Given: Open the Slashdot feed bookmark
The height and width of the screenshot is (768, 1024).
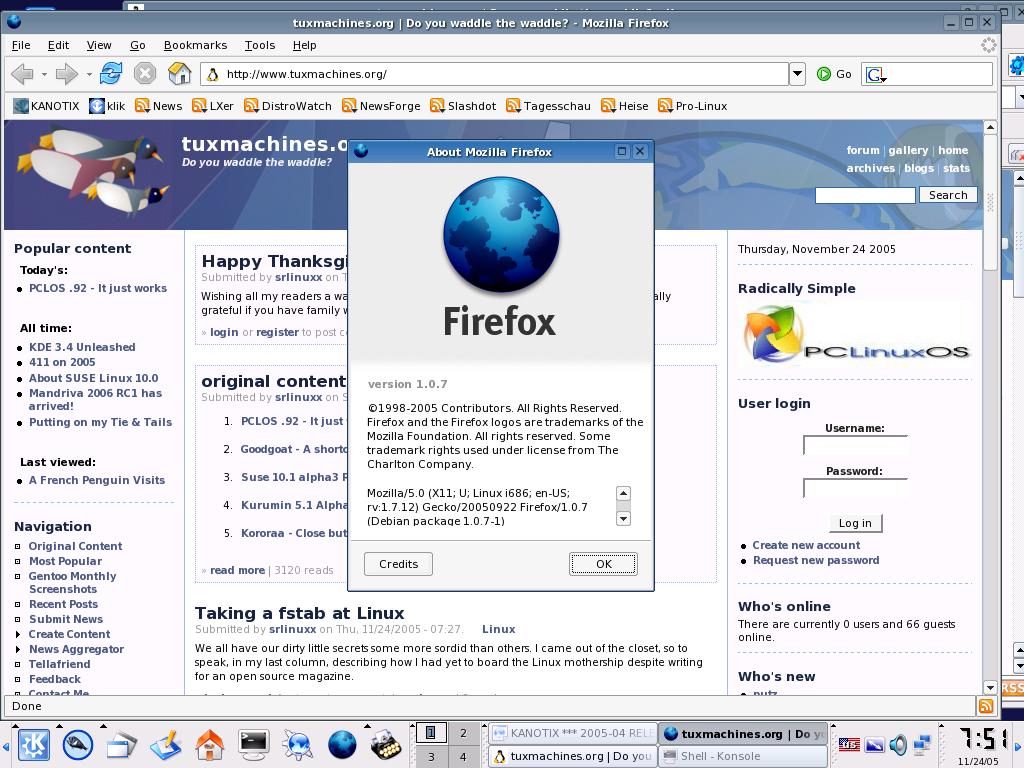Looking at the screenshot, I should (x=463, y=106).
